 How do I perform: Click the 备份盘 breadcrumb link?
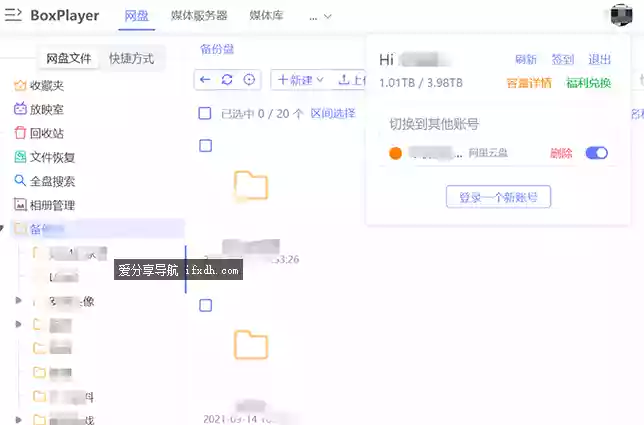coord(217,49)
